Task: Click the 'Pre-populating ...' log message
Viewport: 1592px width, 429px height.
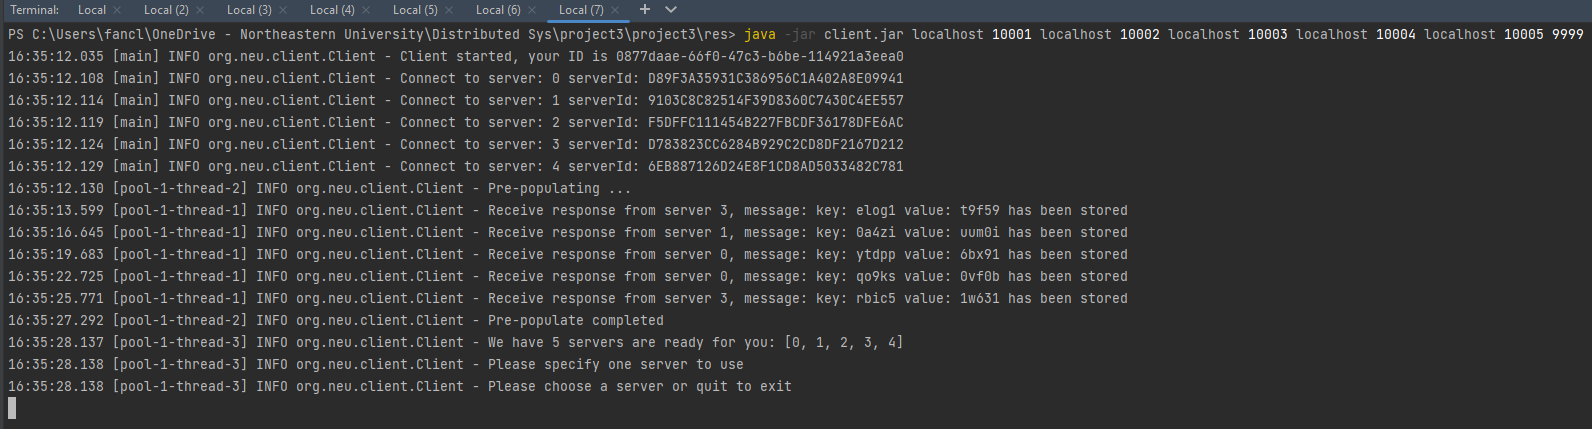Action: click(560, 188)
